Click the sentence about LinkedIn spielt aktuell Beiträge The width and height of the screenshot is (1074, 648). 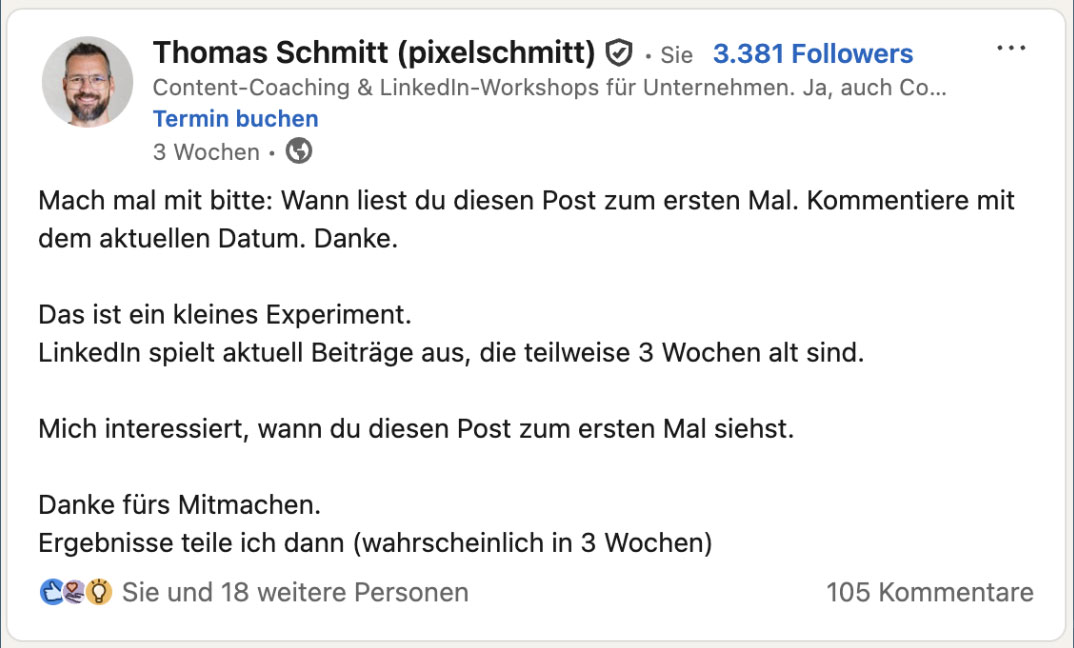[x=451, y=353]
